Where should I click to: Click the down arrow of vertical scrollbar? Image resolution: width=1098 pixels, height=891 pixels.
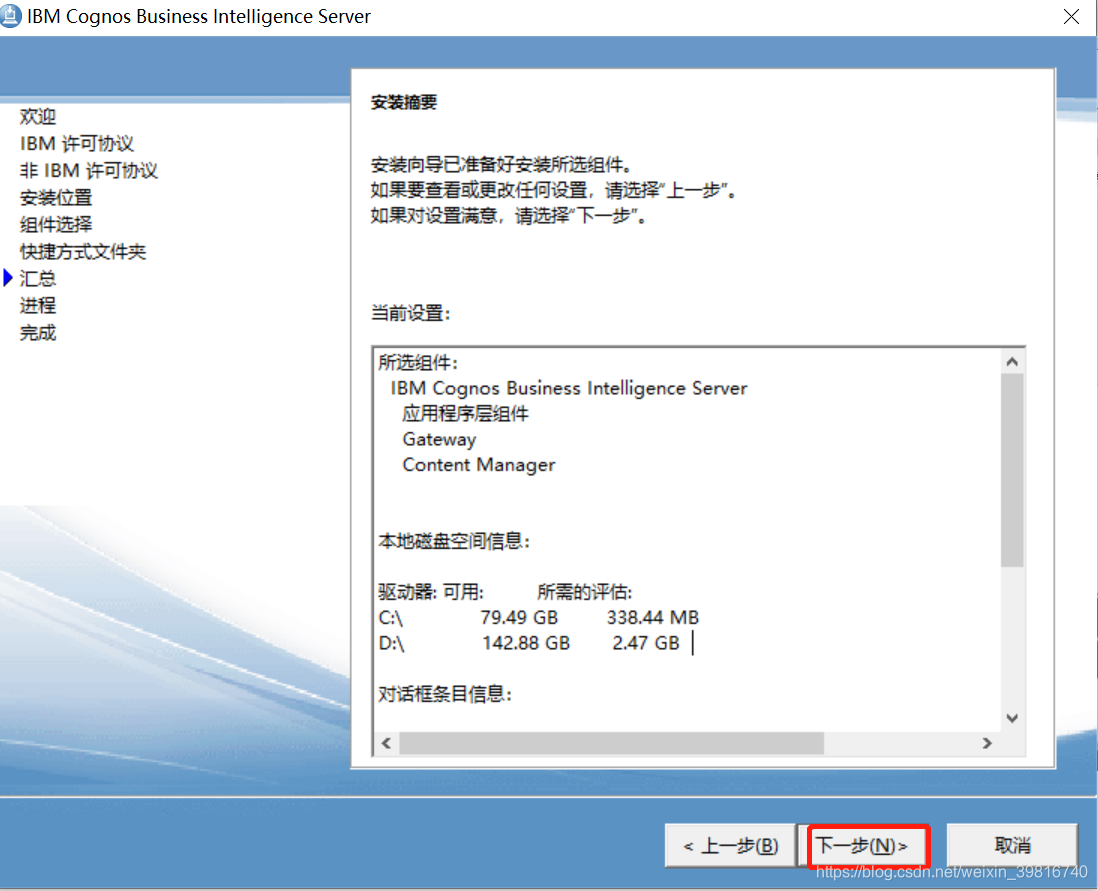[x=1012, y=718]
